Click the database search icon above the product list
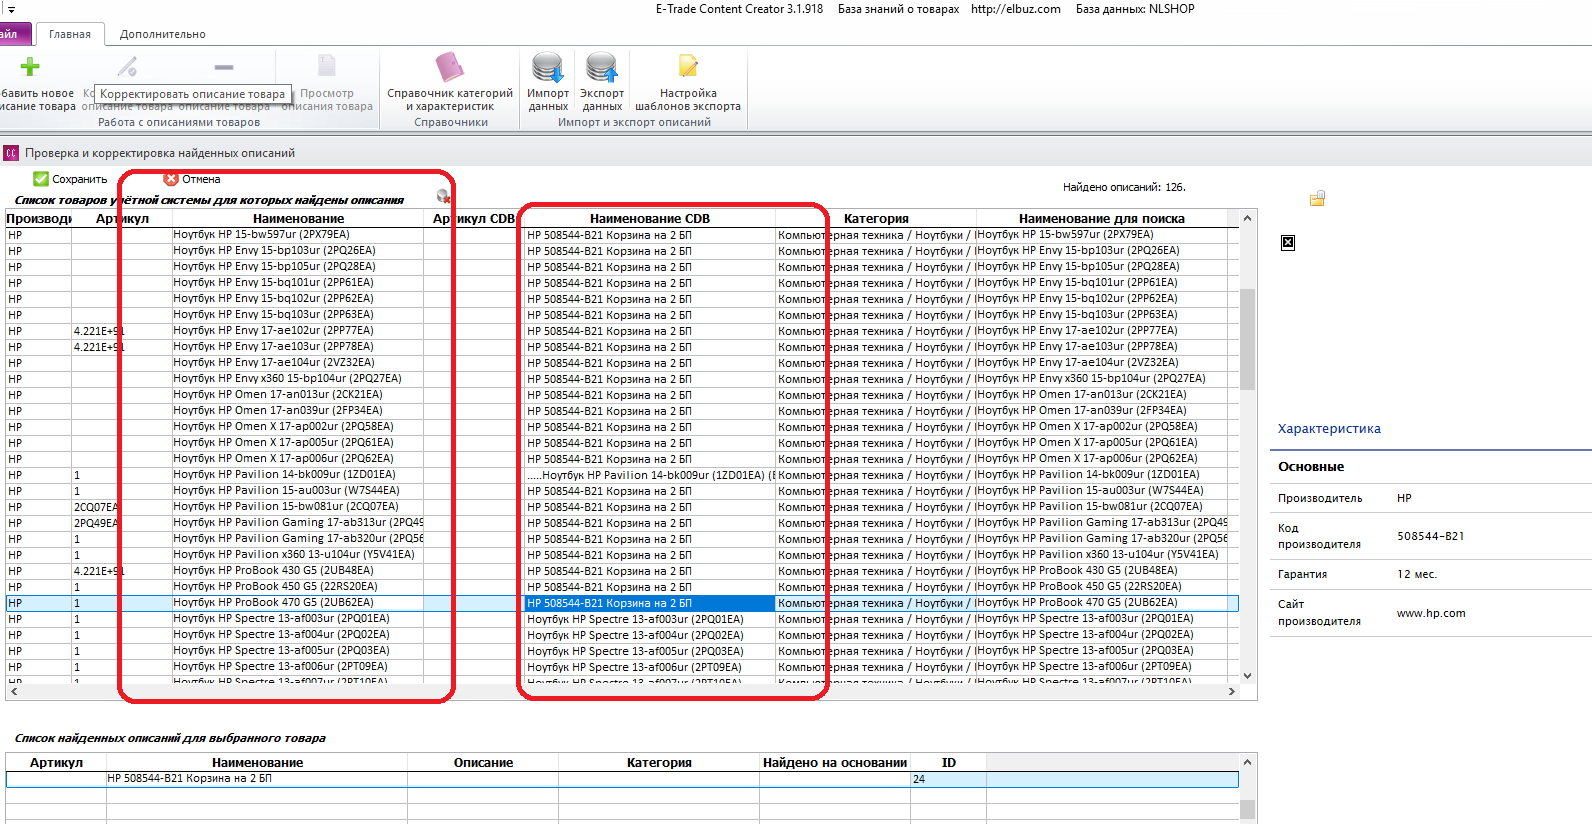The height and width of the screenshot is (824, 1592). point(443,197)
